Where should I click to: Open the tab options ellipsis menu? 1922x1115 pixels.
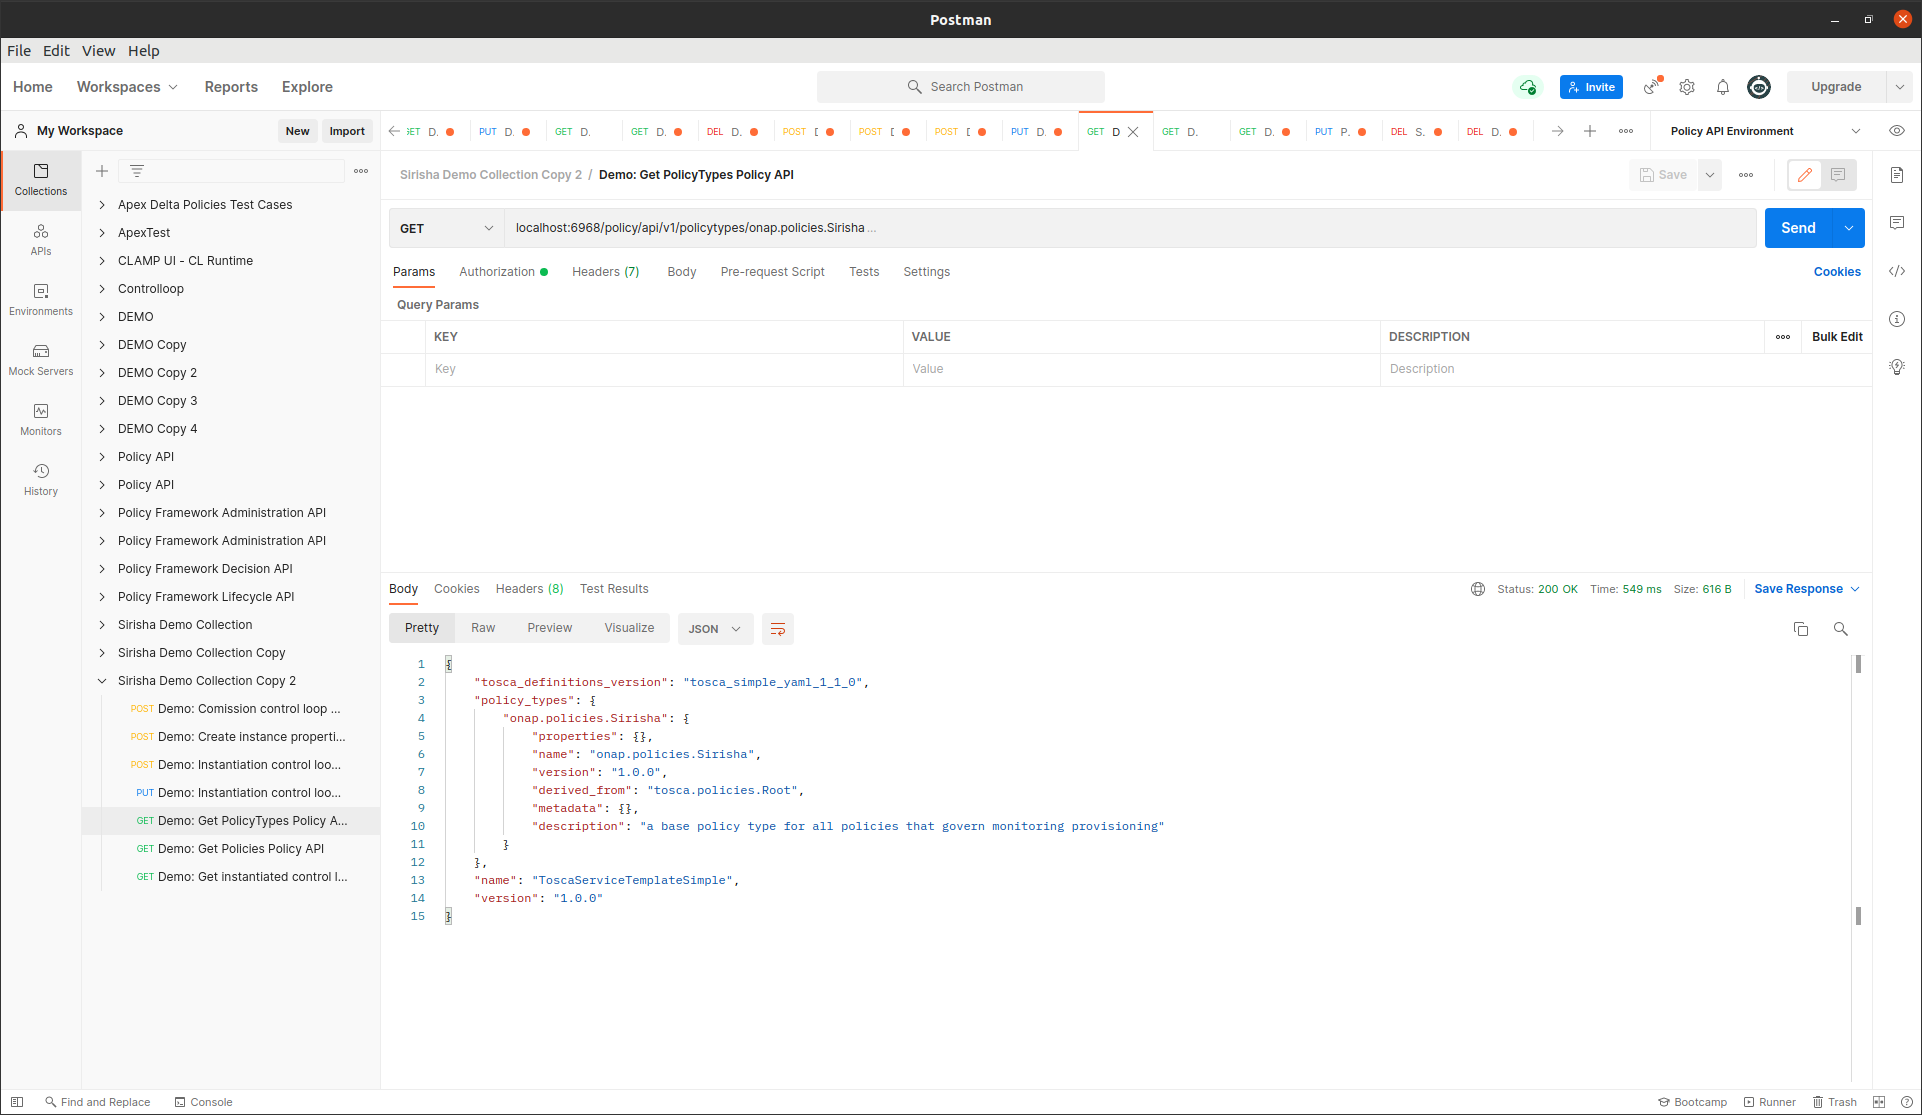point(1626,131)
